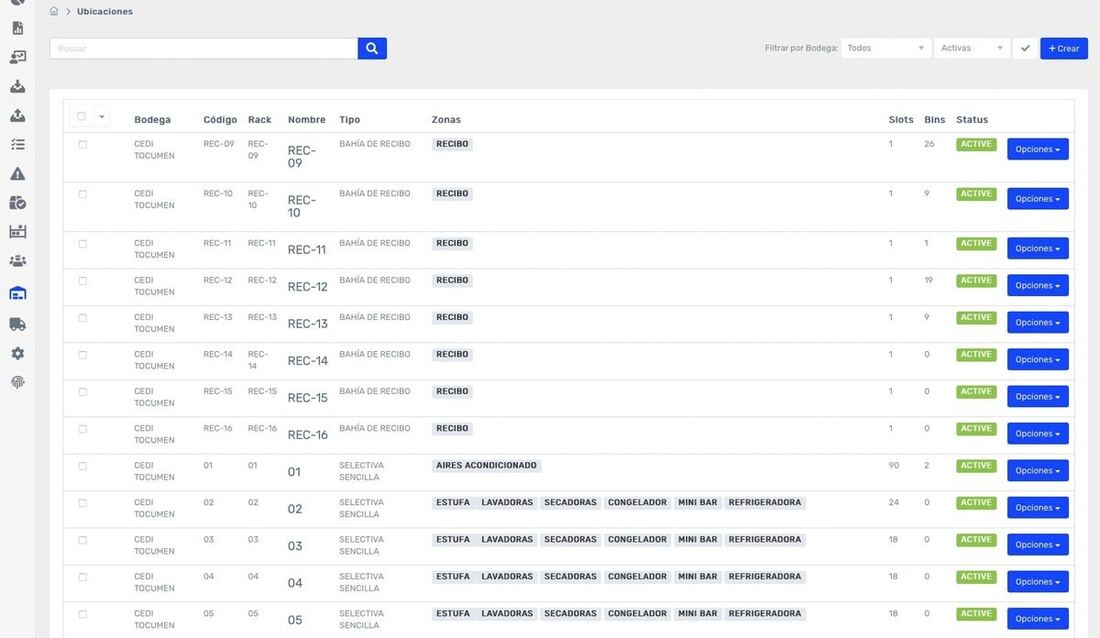Click the ACTIVE status badge for REC-14

click(x=976, y=354)
